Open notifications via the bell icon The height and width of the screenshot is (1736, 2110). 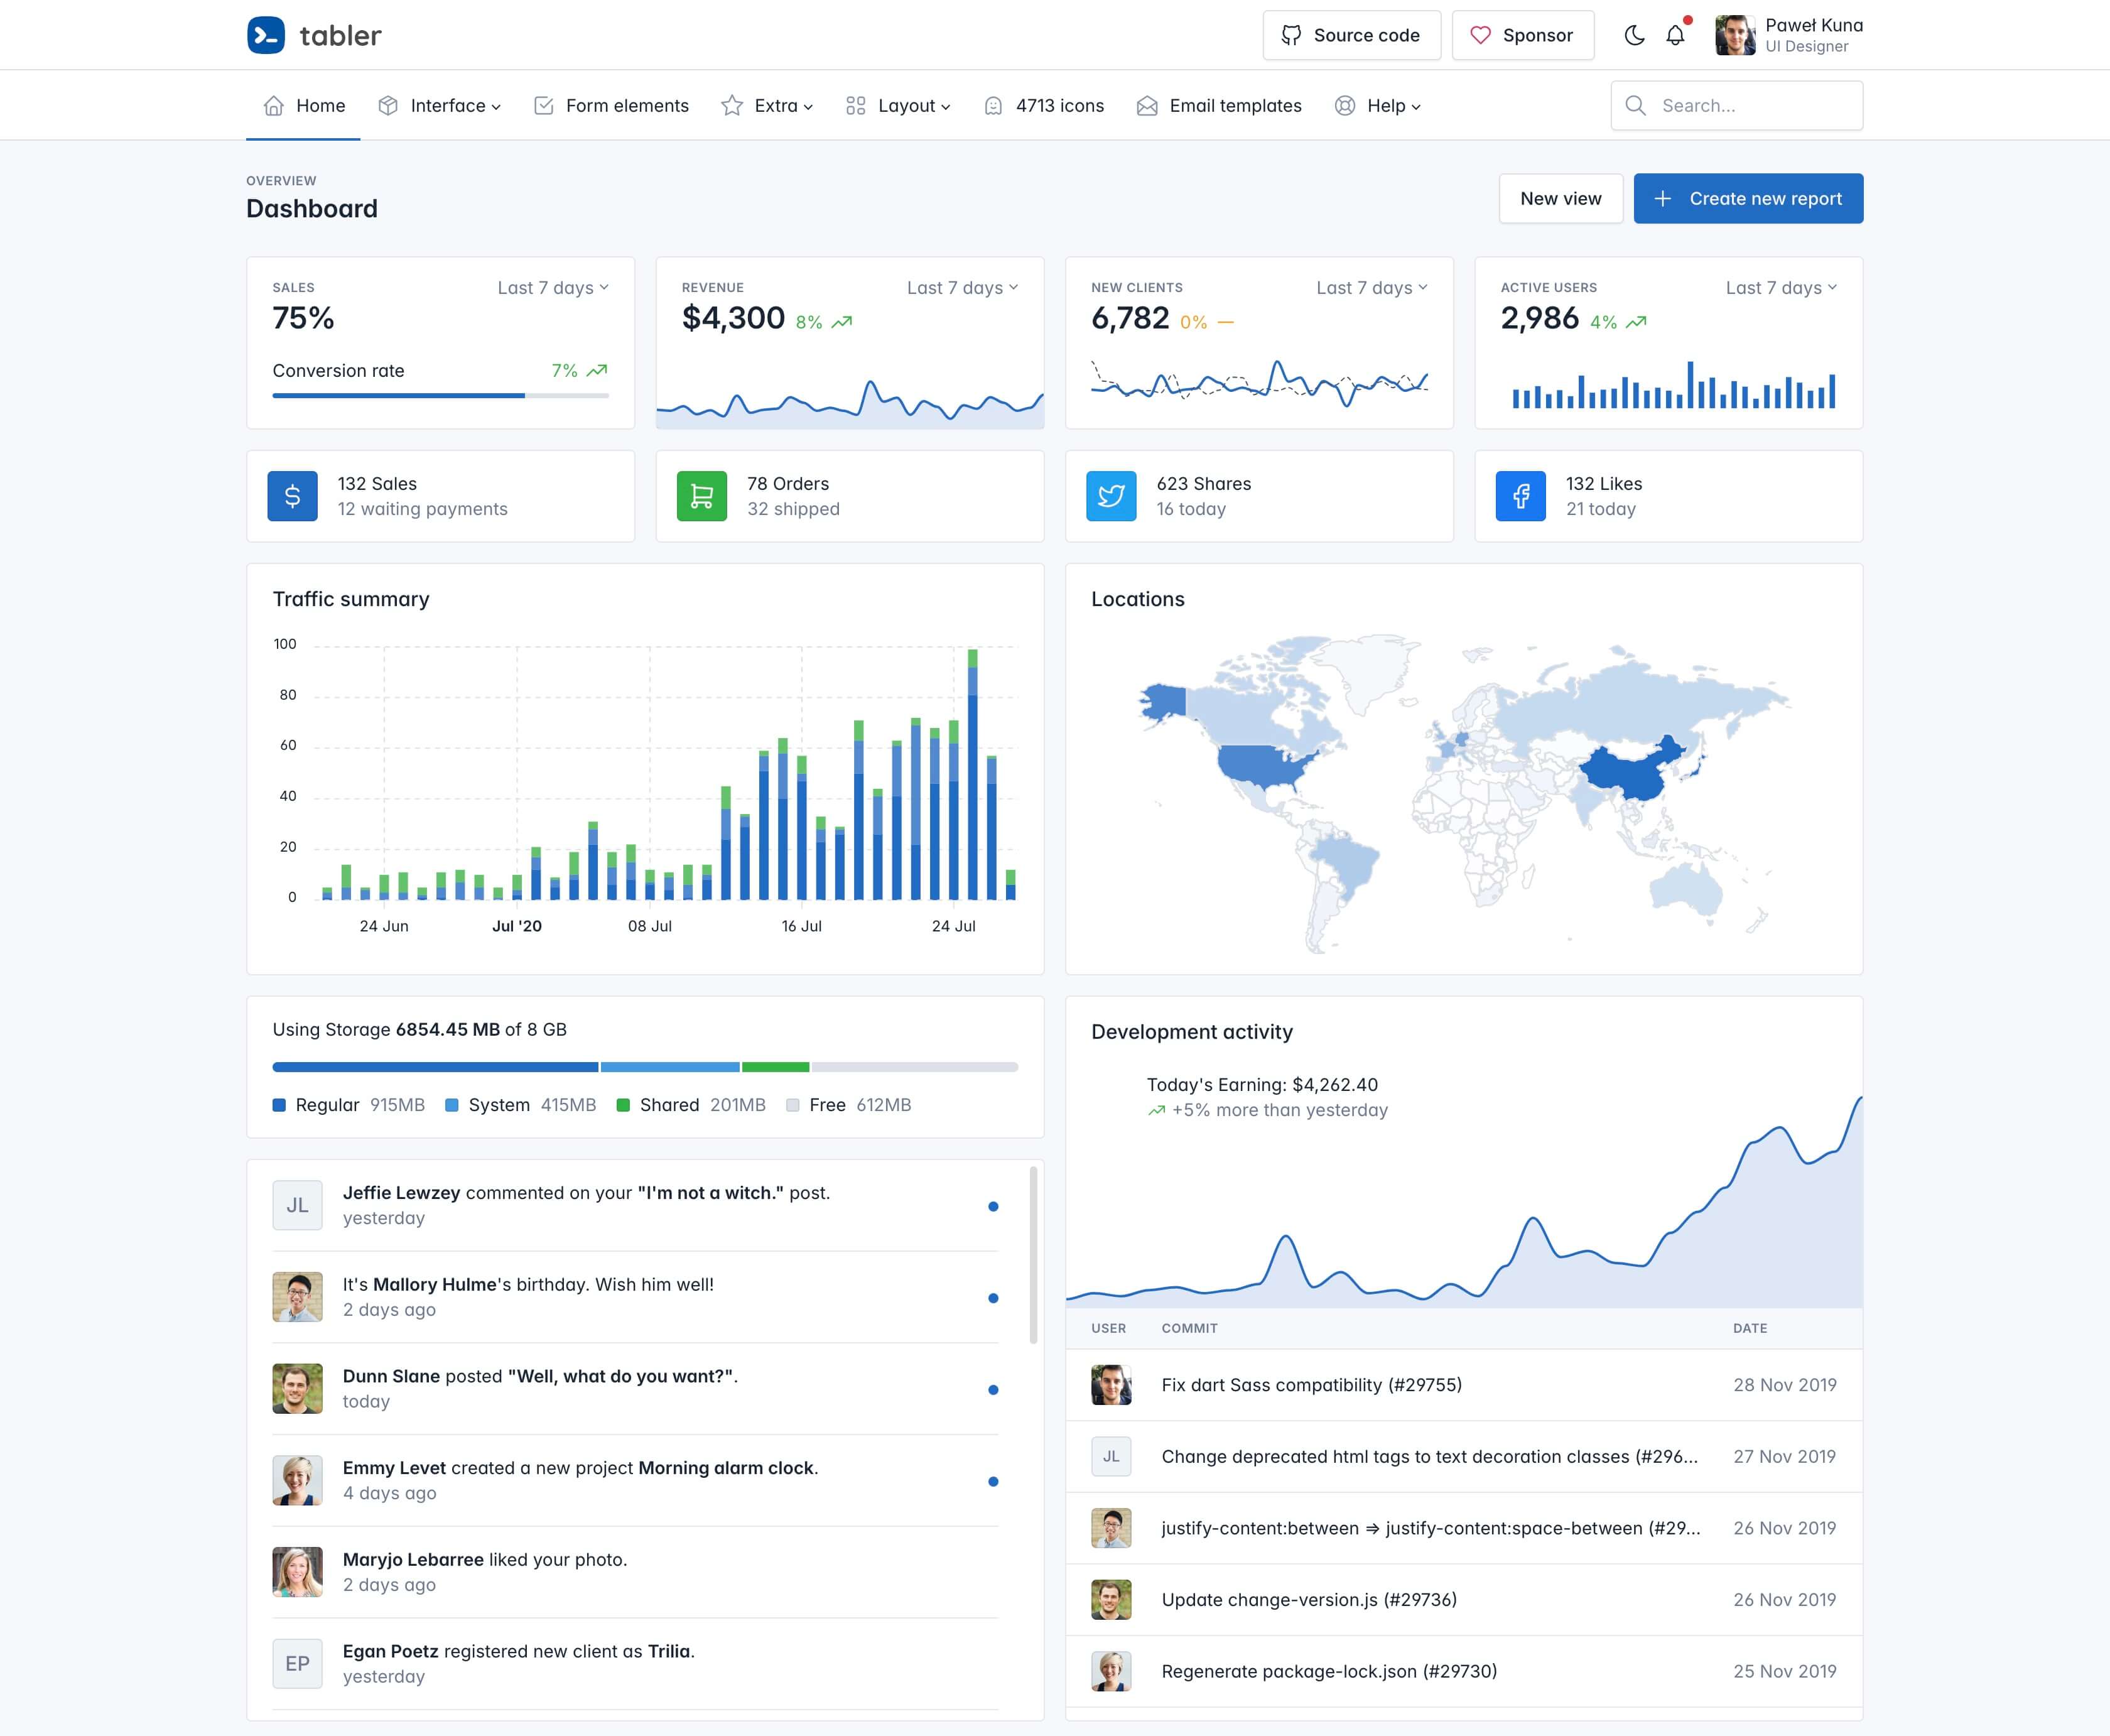tap(1675, 36)
